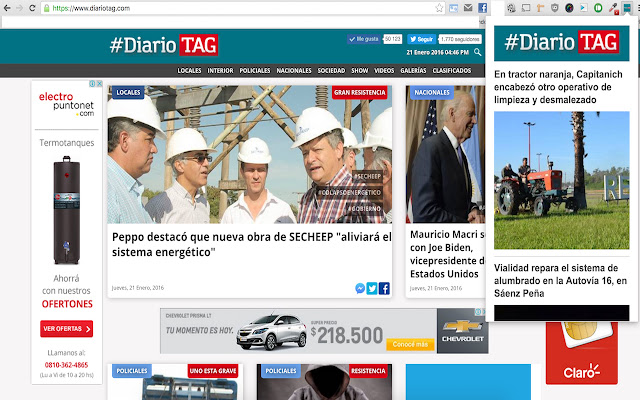Close the electropuntonet ad with X
Image resolution: width=640 pixels, height=400 pixels.
(99, 83)
